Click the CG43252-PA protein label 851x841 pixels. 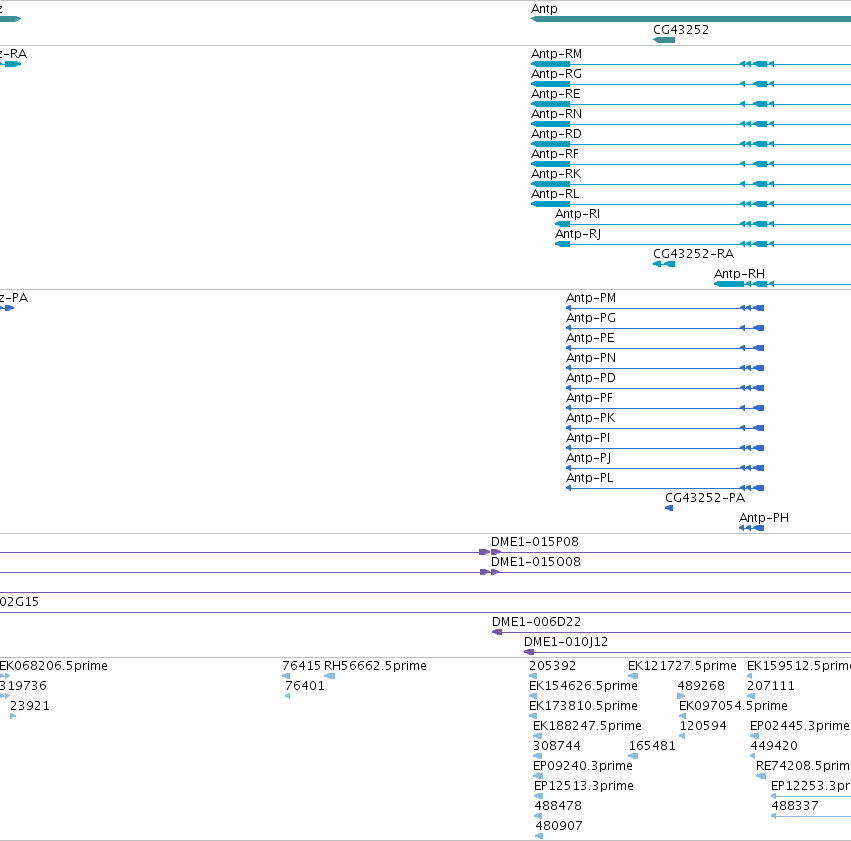pos(705,498)
